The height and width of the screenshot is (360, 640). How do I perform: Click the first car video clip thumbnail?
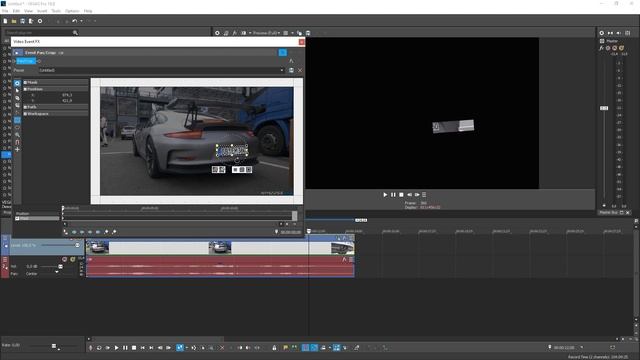click(98, 247)
